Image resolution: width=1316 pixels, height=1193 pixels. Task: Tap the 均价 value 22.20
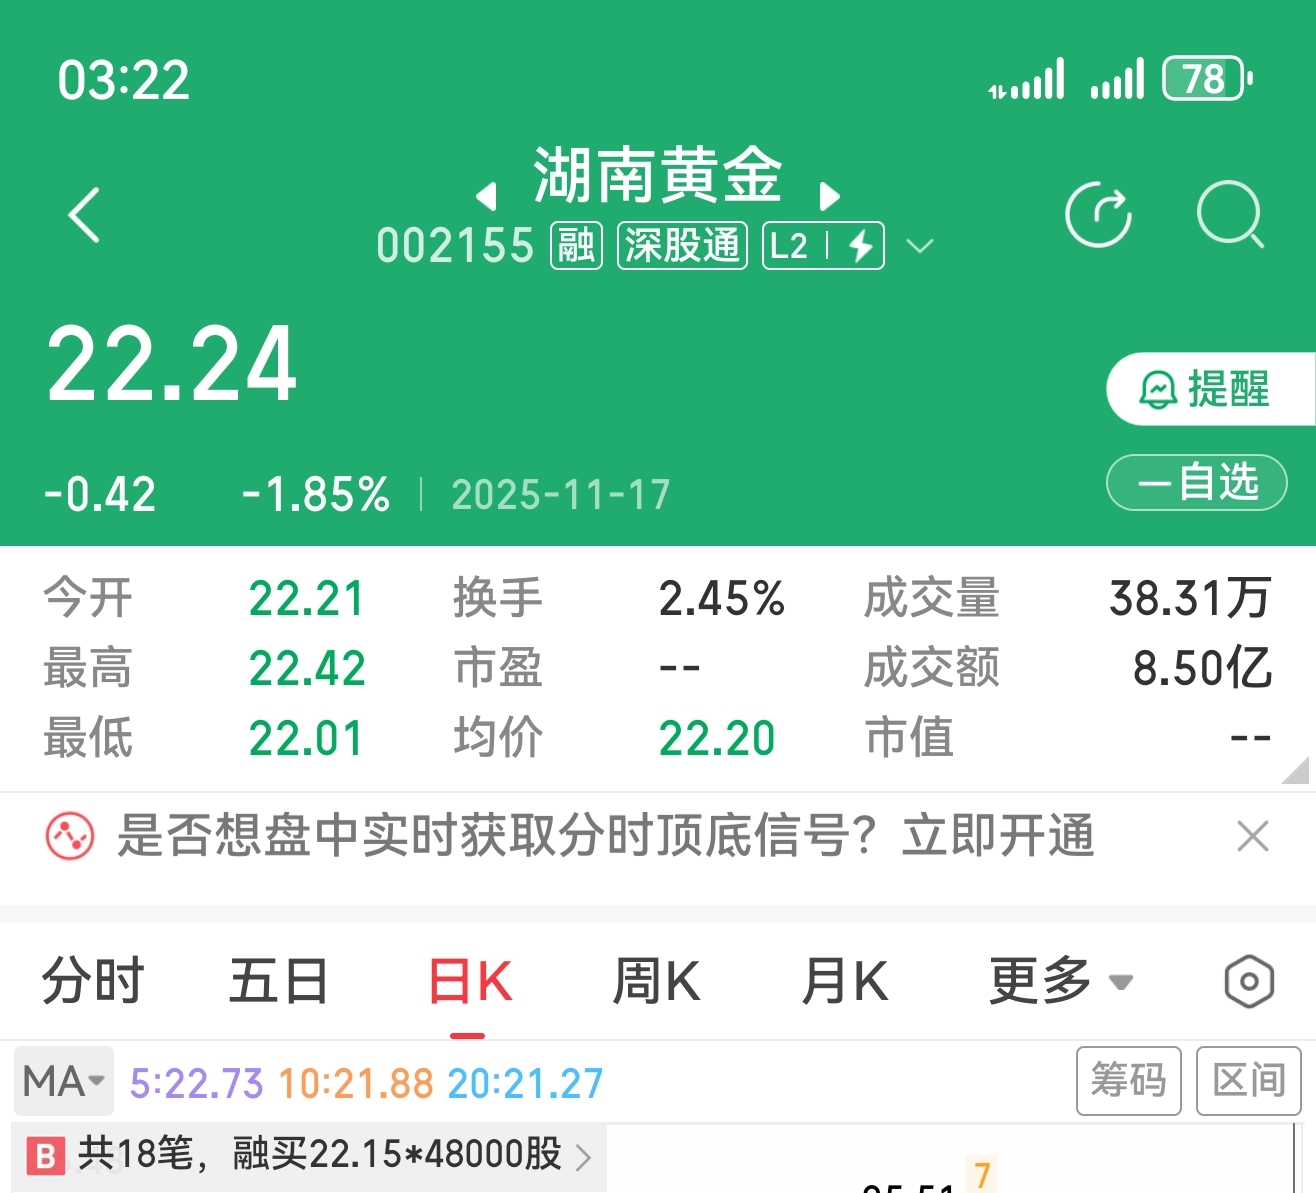717,739
